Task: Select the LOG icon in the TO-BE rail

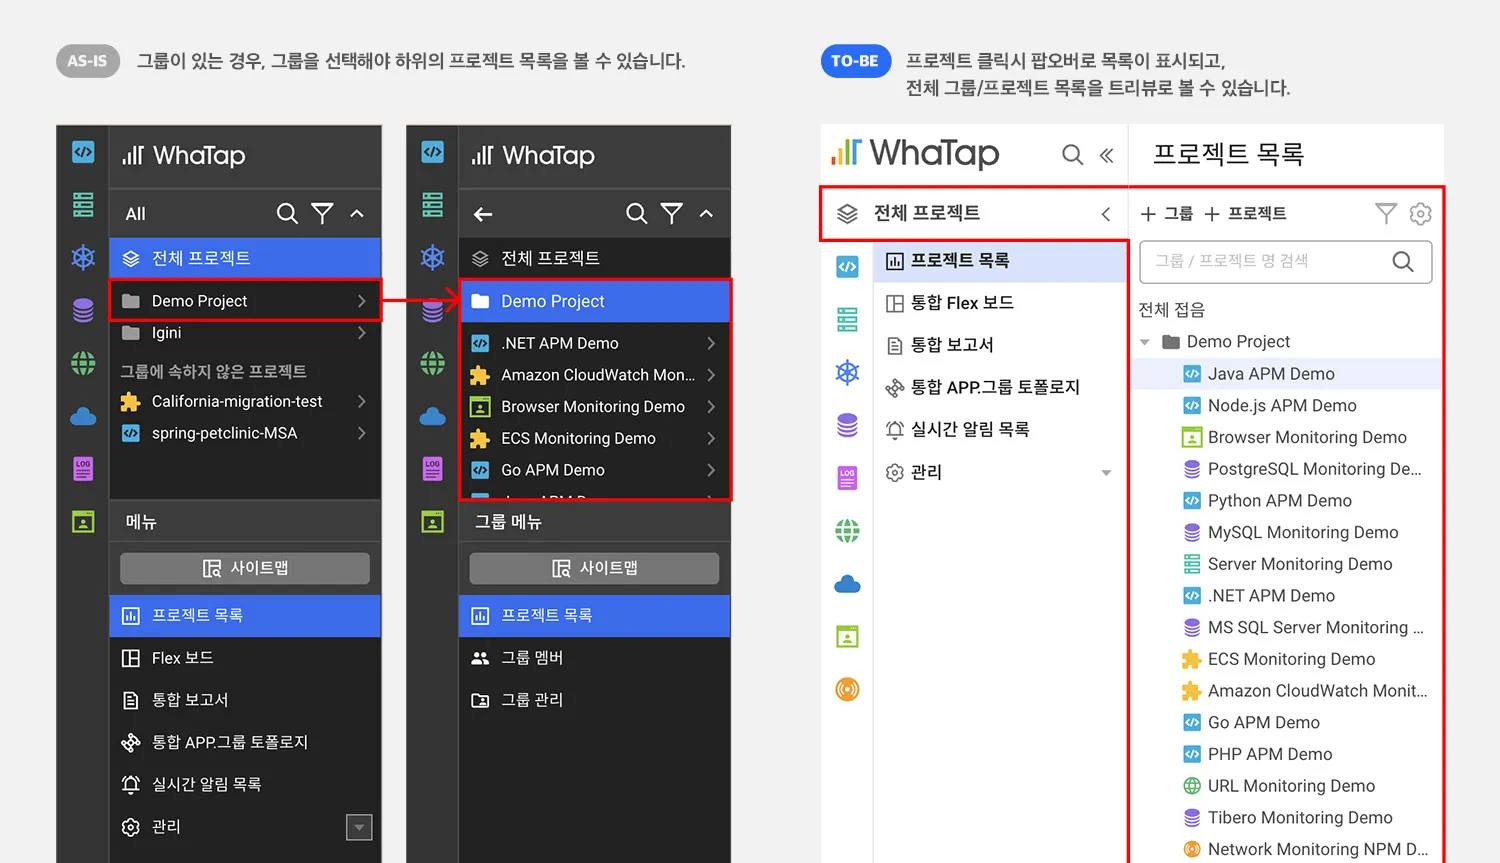Action: (x=847, y=479)
